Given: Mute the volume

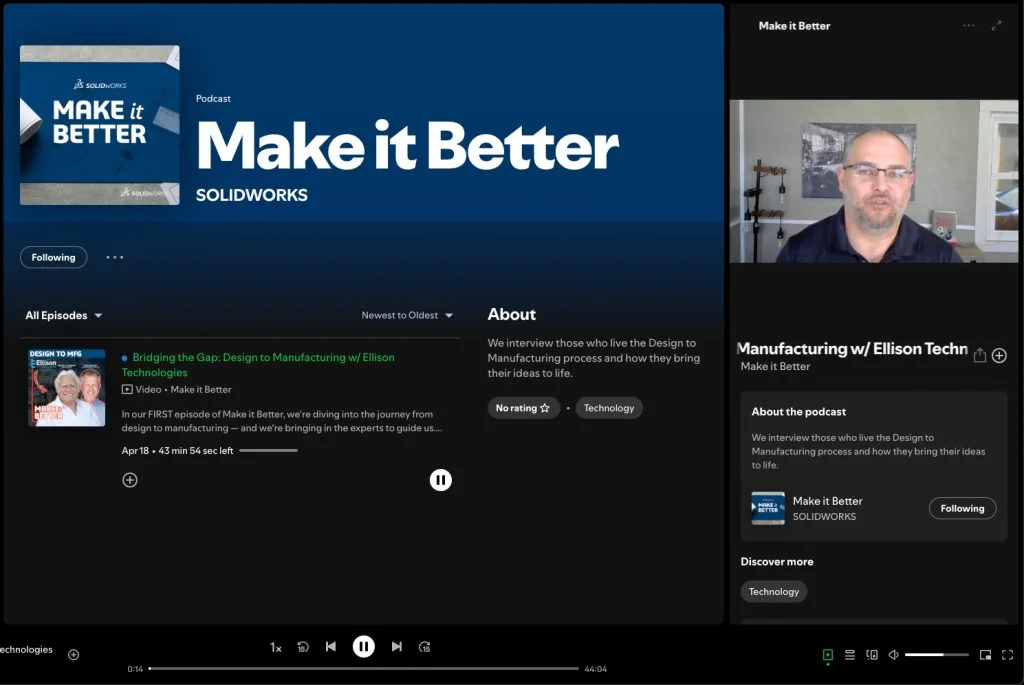Looking at the screenshot, I should [895, 655].
